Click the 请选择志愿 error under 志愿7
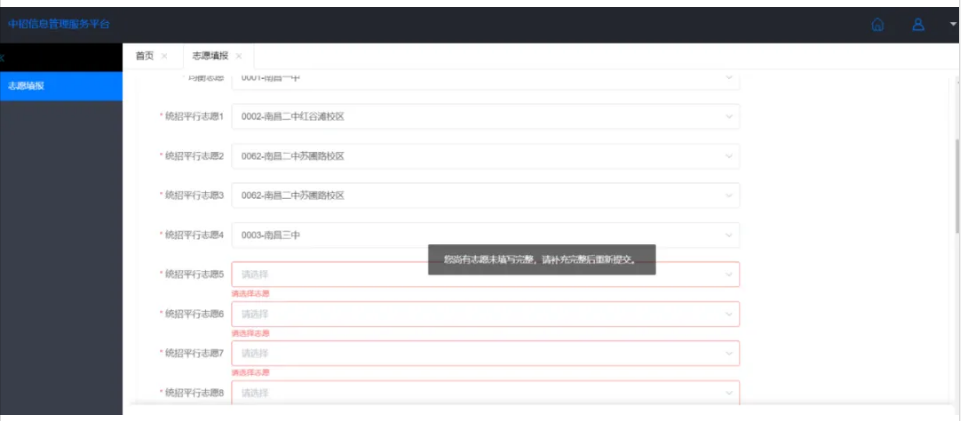 point(250,373)
